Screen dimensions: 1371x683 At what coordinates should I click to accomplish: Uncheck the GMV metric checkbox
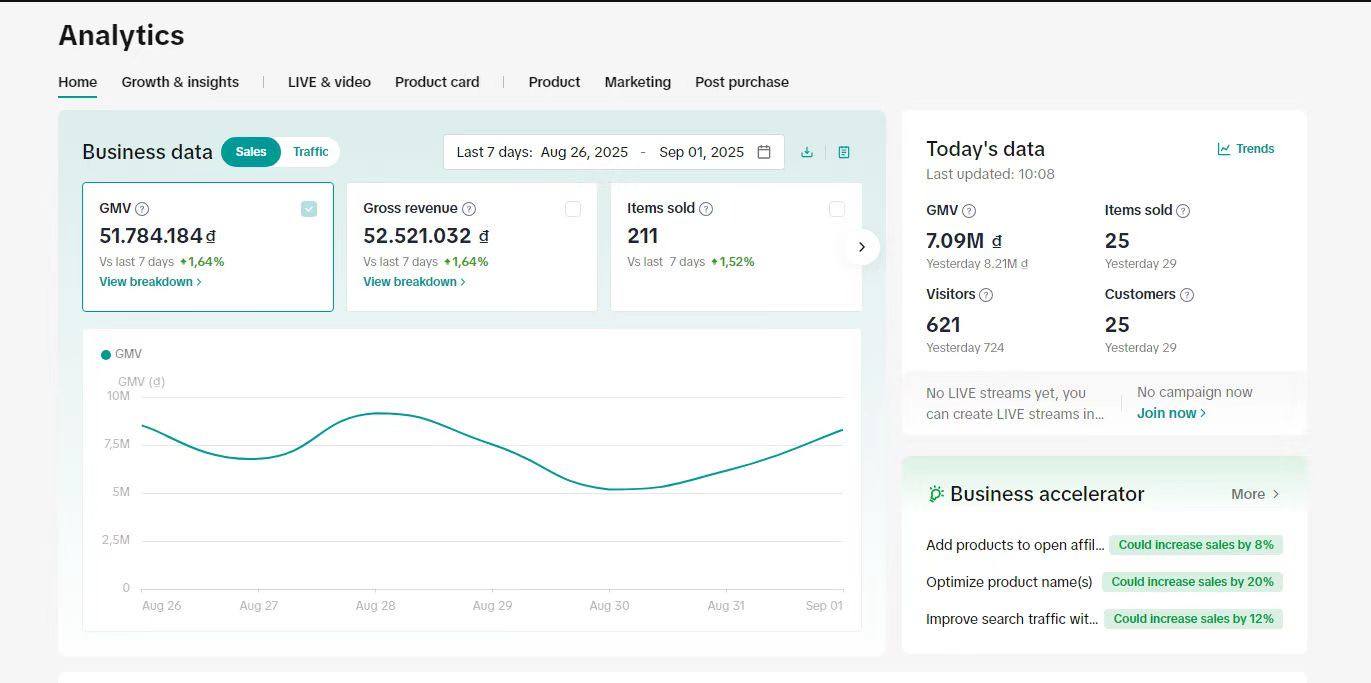tap(309, 209)
